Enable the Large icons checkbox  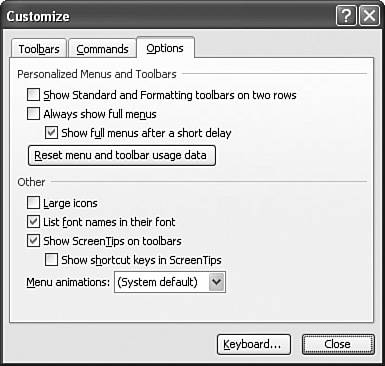[33, 203]
